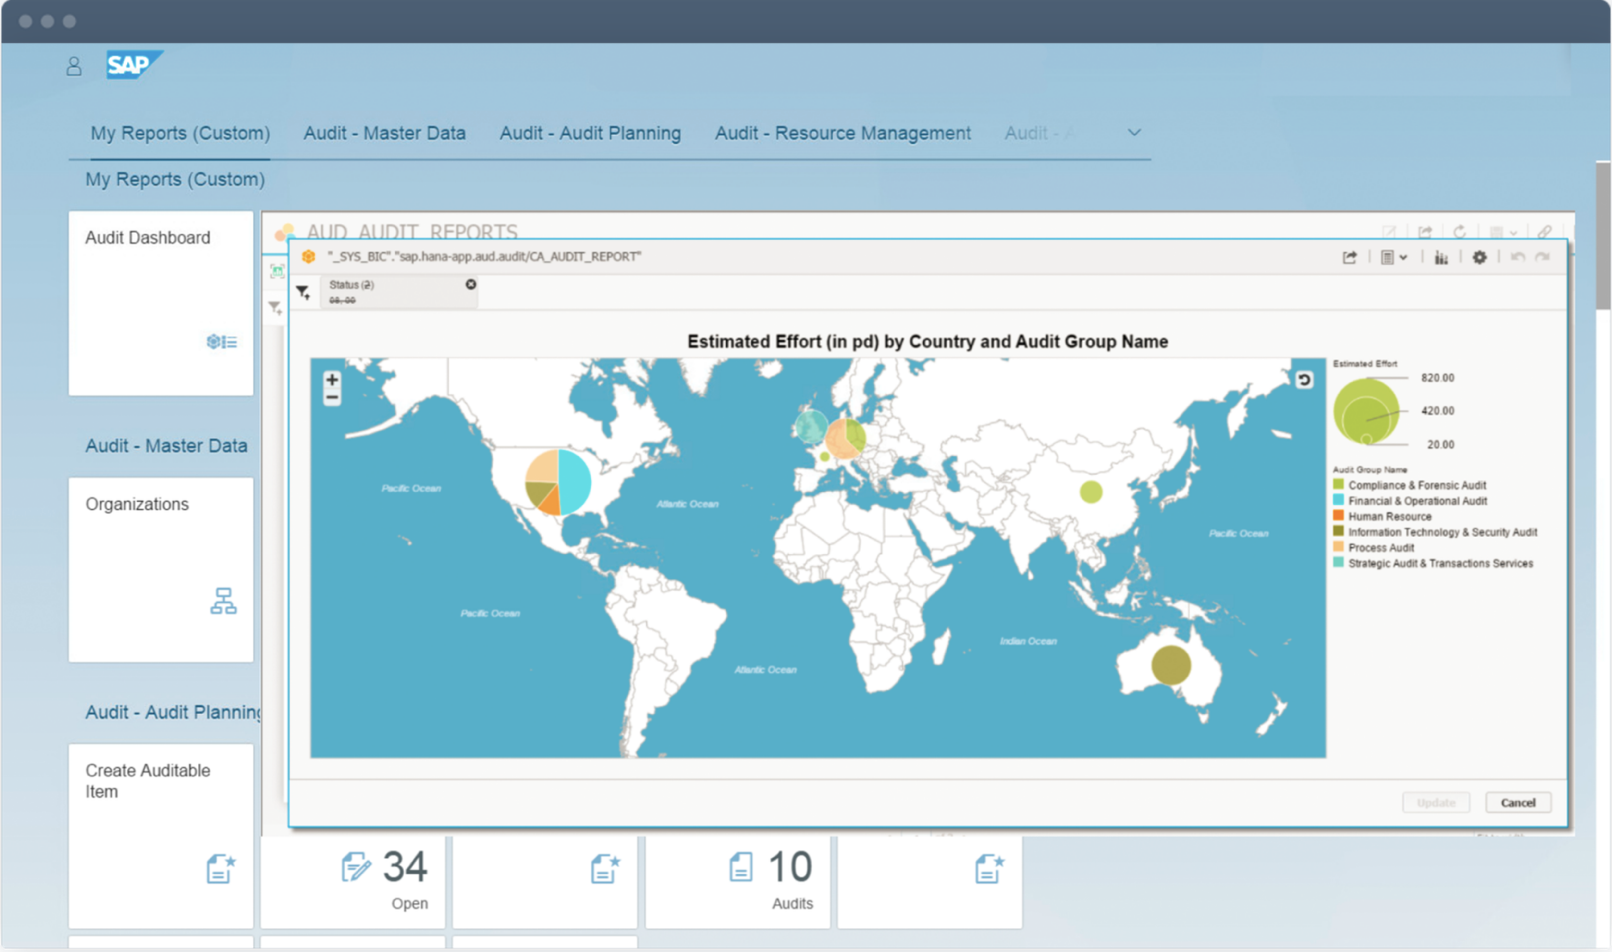This screenshot has height=952, width=1612.
Task: Open the table view dropdown in dialog toolbar
Action: pos(1394,257)
